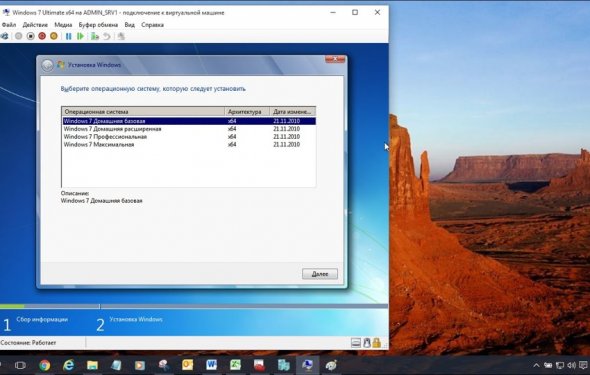590x375 pixels.
Task: Open the Файл menu
Action: [9, 25]
